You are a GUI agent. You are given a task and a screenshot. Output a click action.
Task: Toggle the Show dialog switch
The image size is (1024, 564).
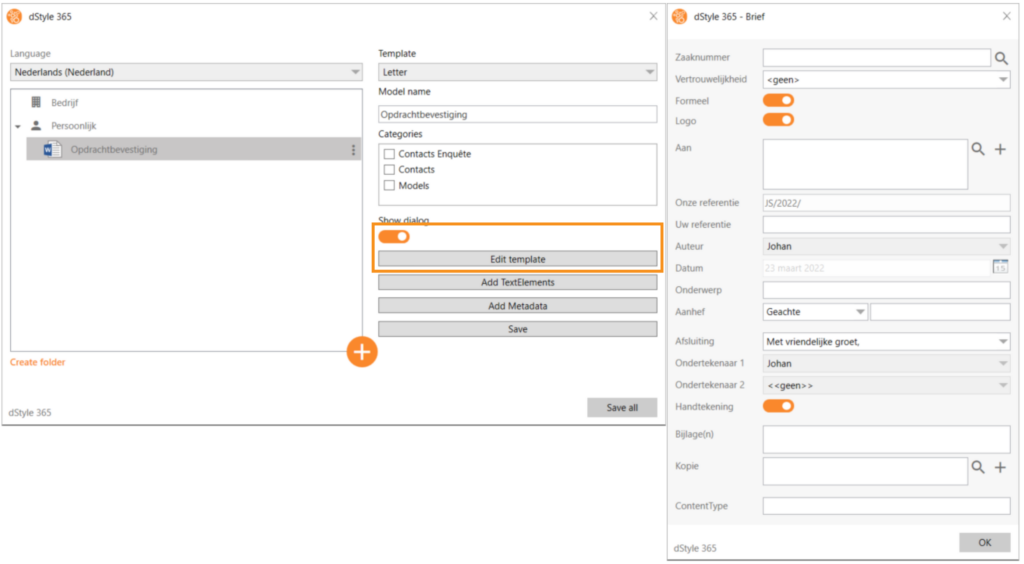coord(394,236)
